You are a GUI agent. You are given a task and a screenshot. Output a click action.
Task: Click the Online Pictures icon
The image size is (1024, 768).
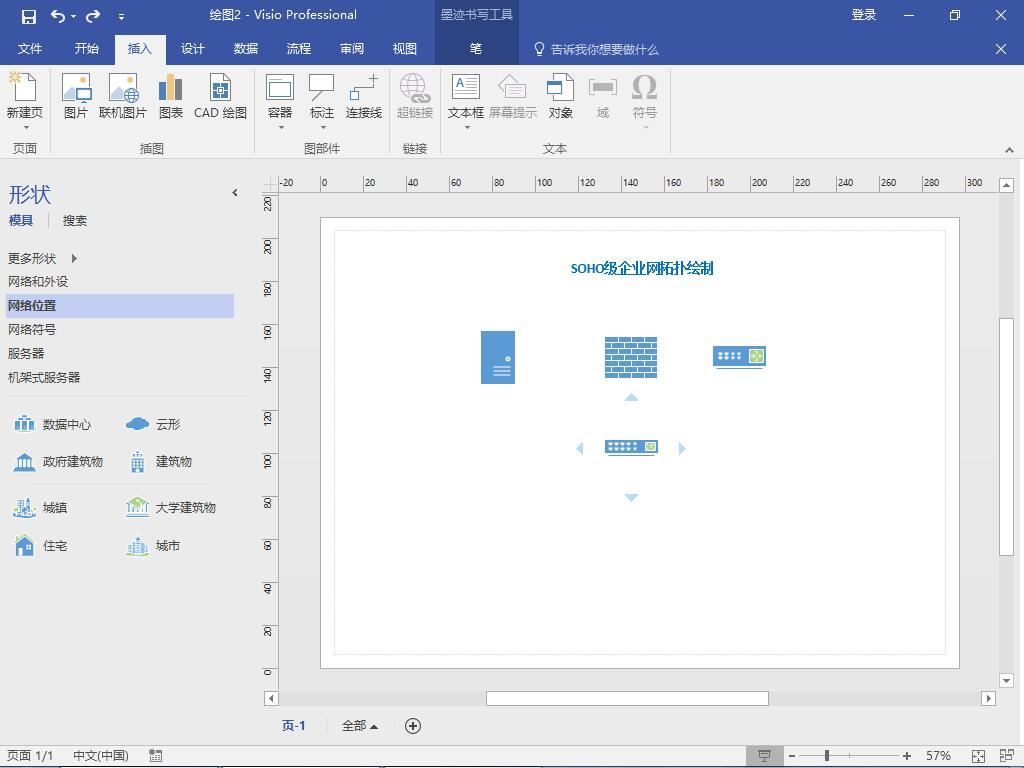click(x=122, y=96)
